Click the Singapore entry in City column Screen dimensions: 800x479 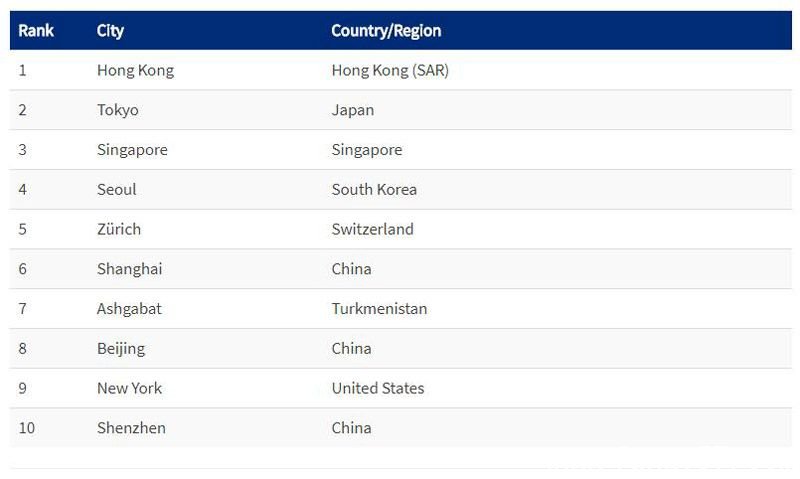[x=132, y=150]
